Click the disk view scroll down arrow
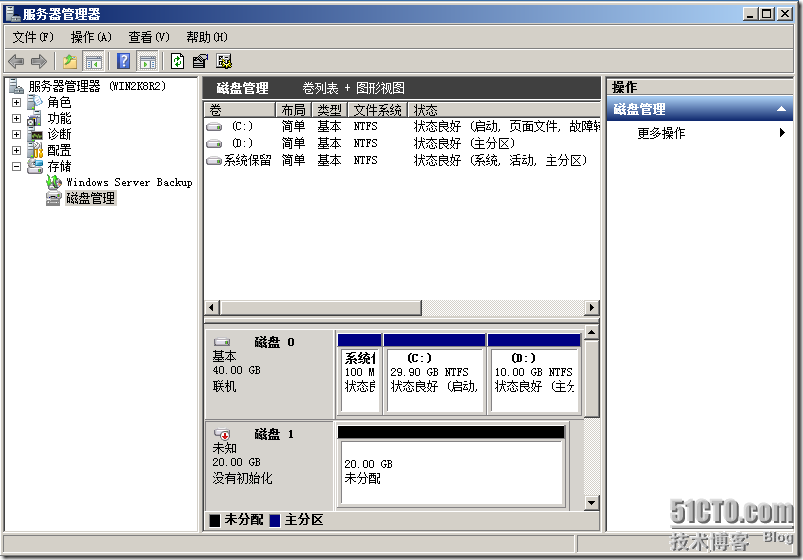Image resolution: width=803 pixels, height=560 pixels. coord(591,503)
